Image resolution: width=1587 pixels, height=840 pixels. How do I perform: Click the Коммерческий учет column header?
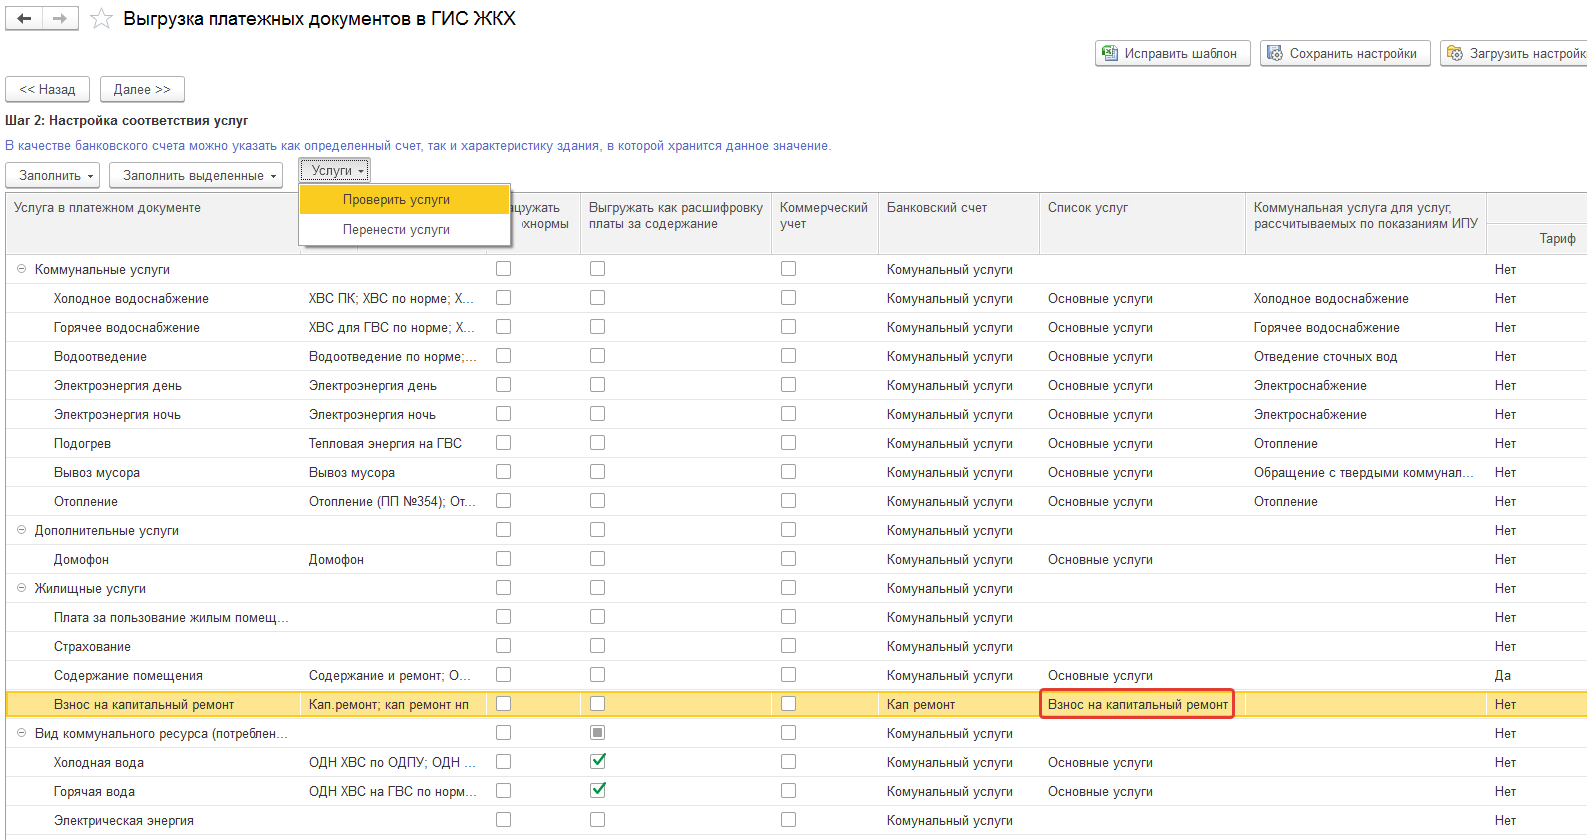[x=825, y=222]
